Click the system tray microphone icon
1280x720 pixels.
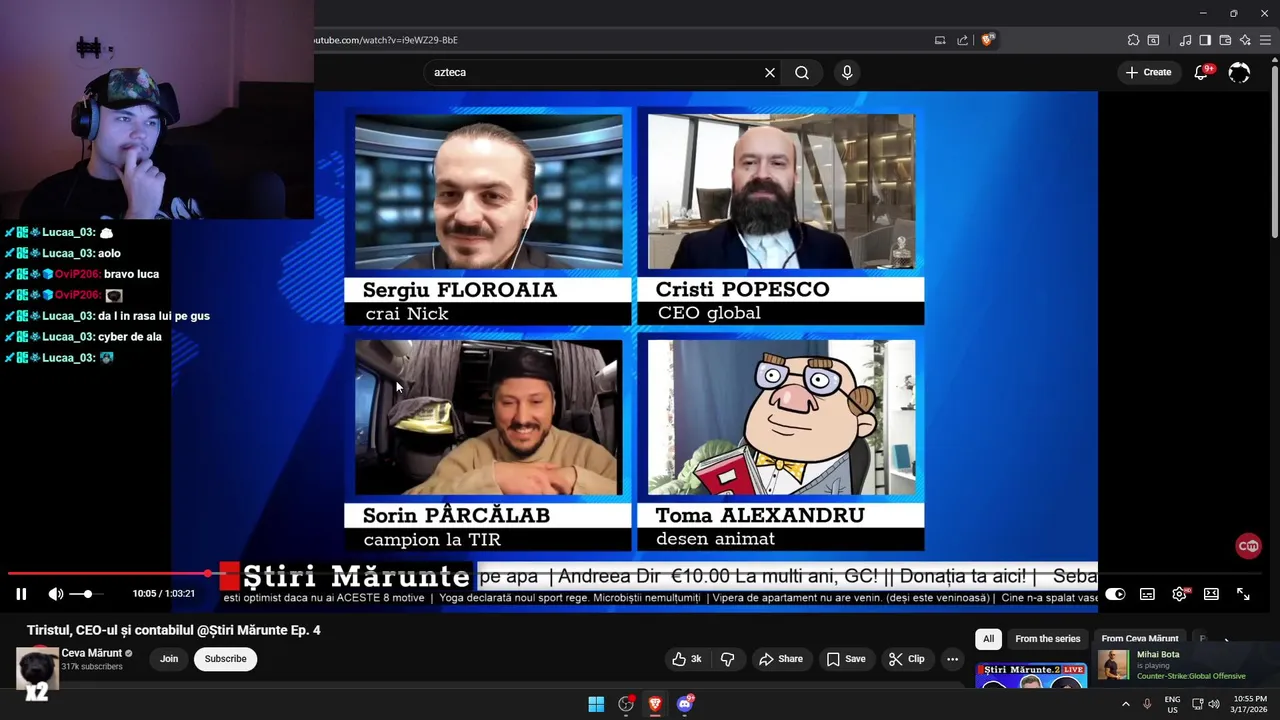pyautogui.click(x=1147, y=704)
